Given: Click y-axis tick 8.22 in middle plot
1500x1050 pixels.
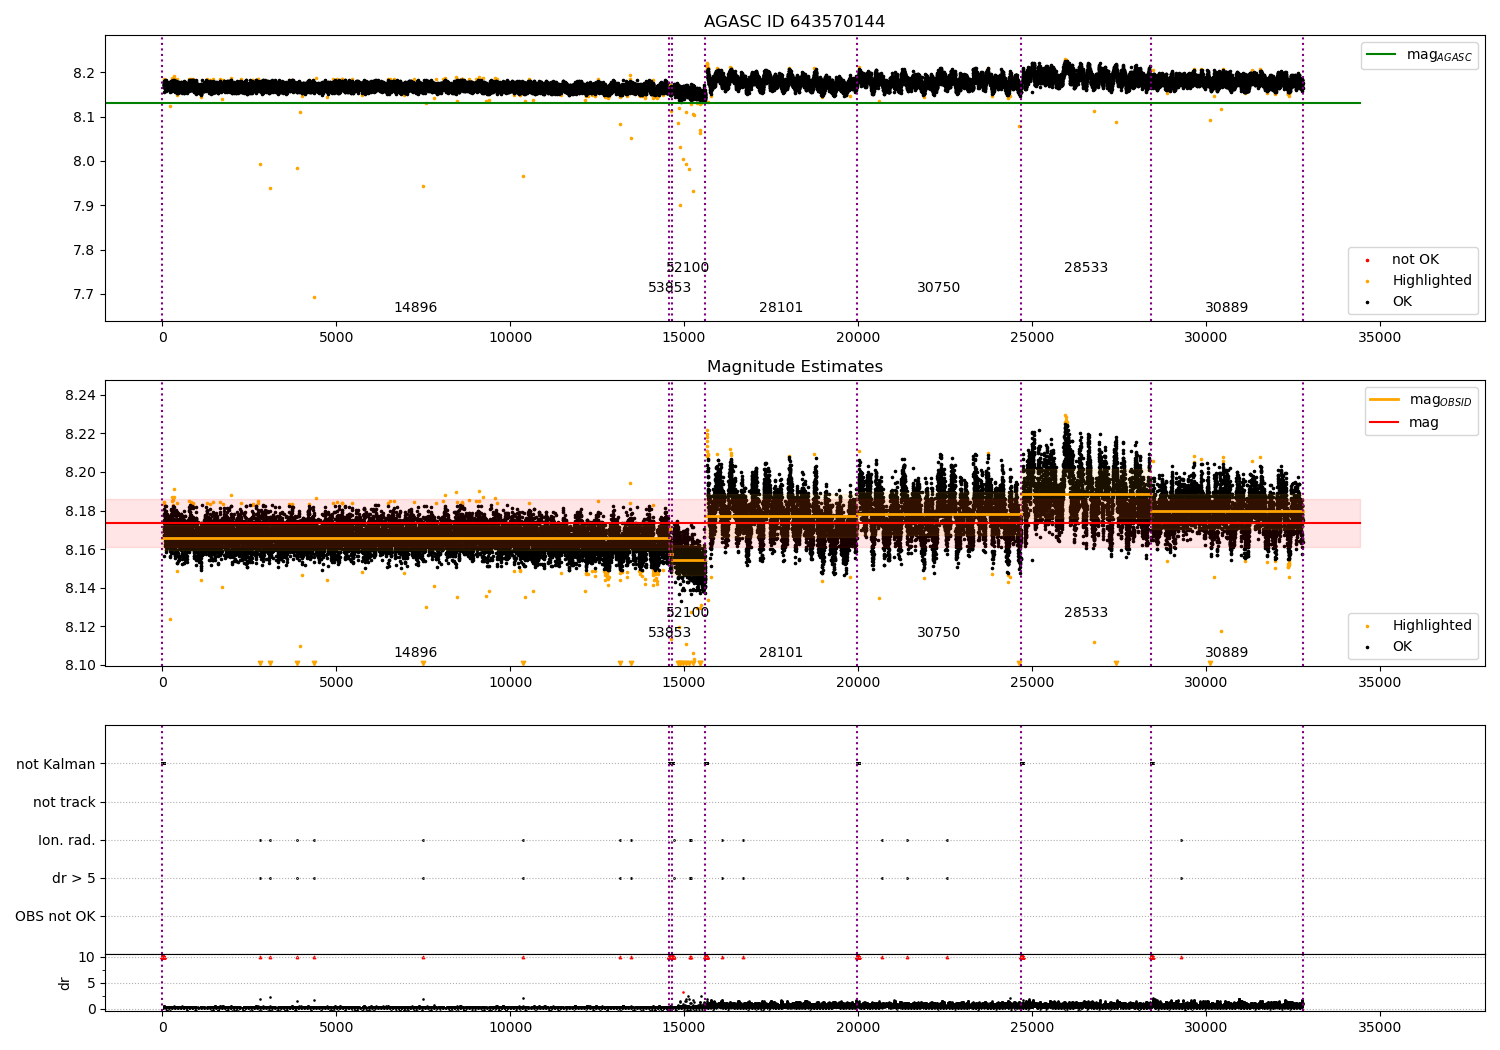Looking at the screenshot, I should pos(80,434).
